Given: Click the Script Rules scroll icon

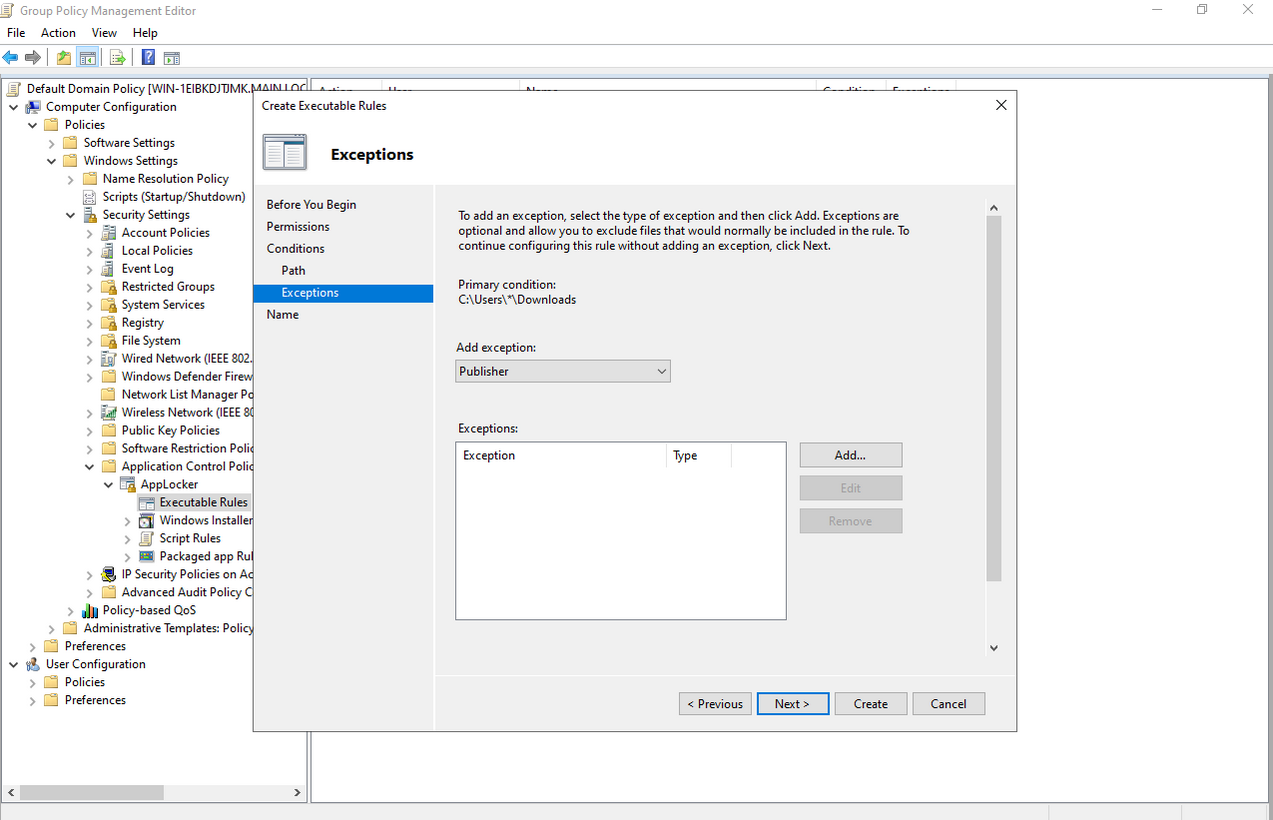Looking at the screenshot, I should pyautogui.click(x=147, y=538).
